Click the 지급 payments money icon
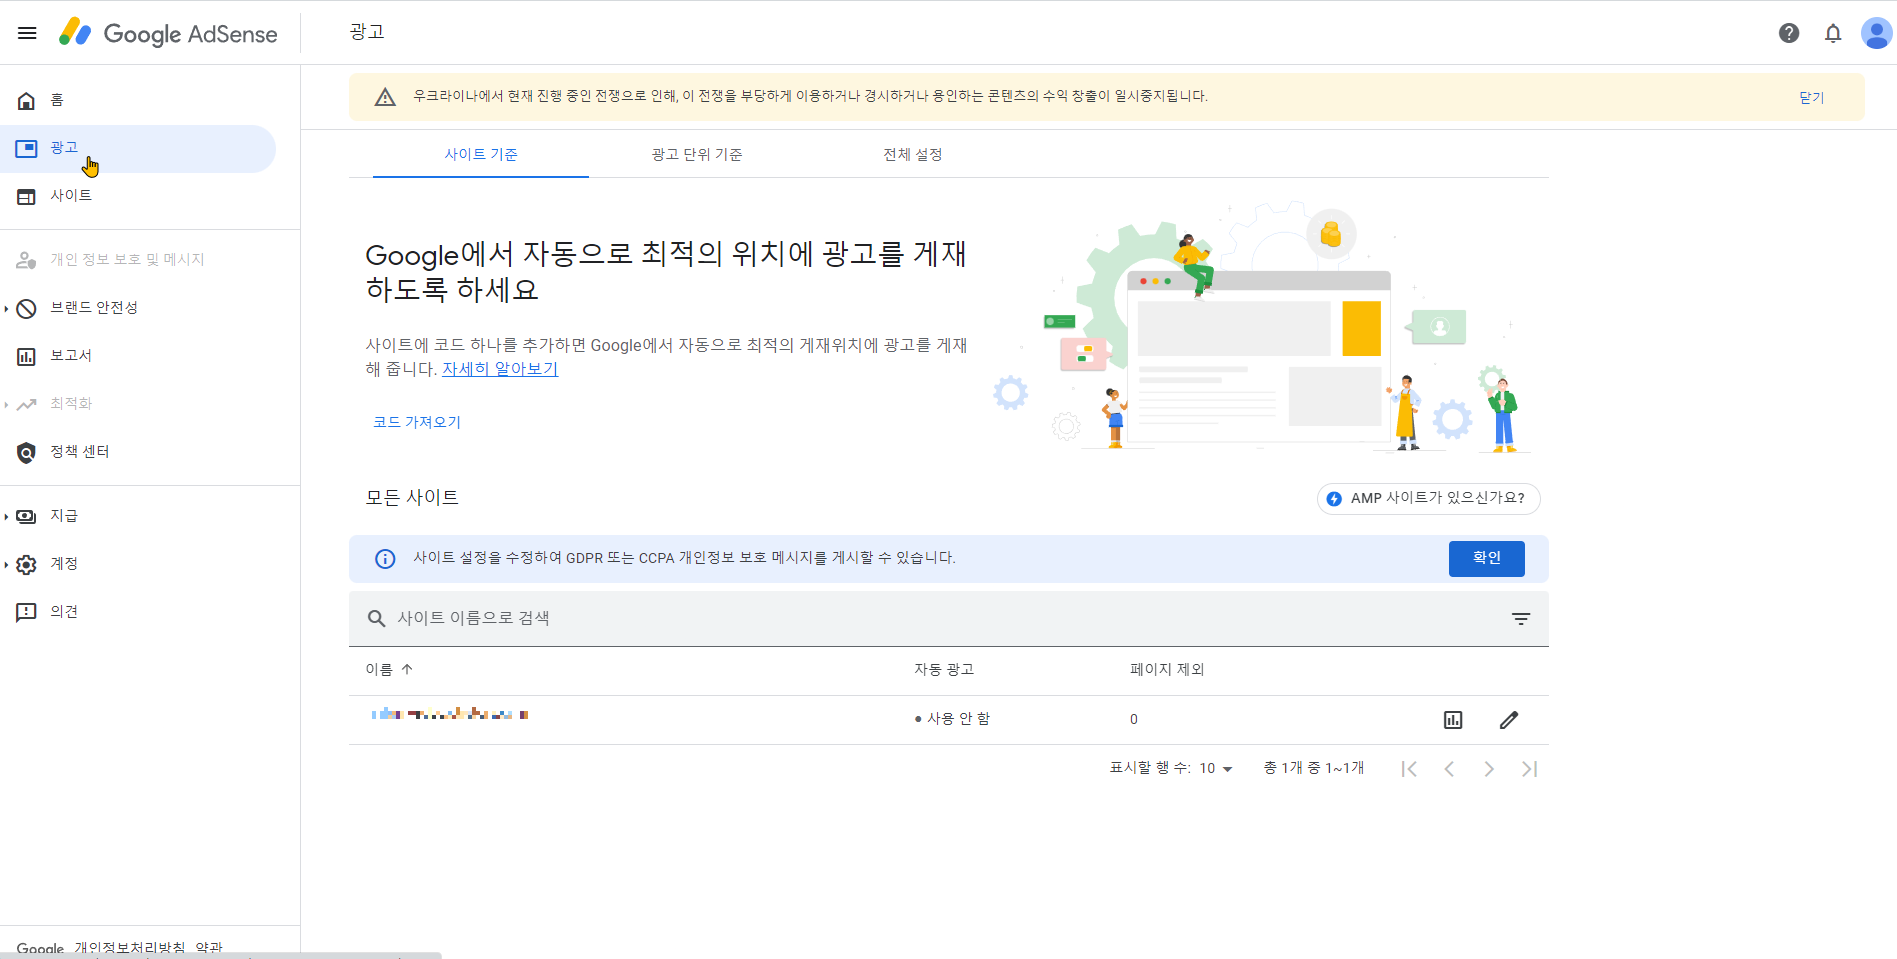This screenshot has height=959, width=1897. click(x=27, y=516)
